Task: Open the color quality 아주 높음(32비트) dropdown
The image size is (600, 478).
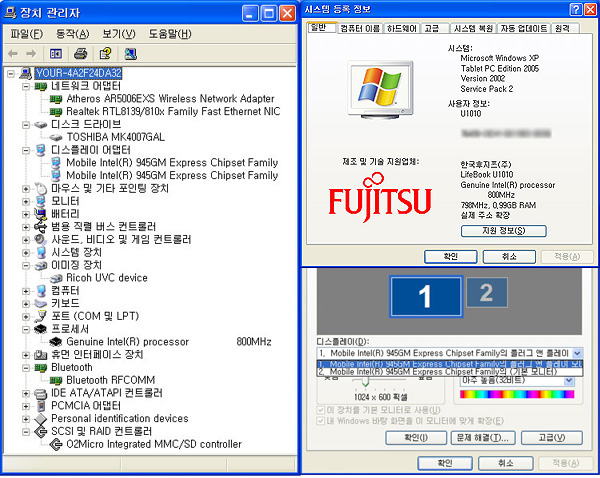Action: pyautogui.click(x=569, y=381)
